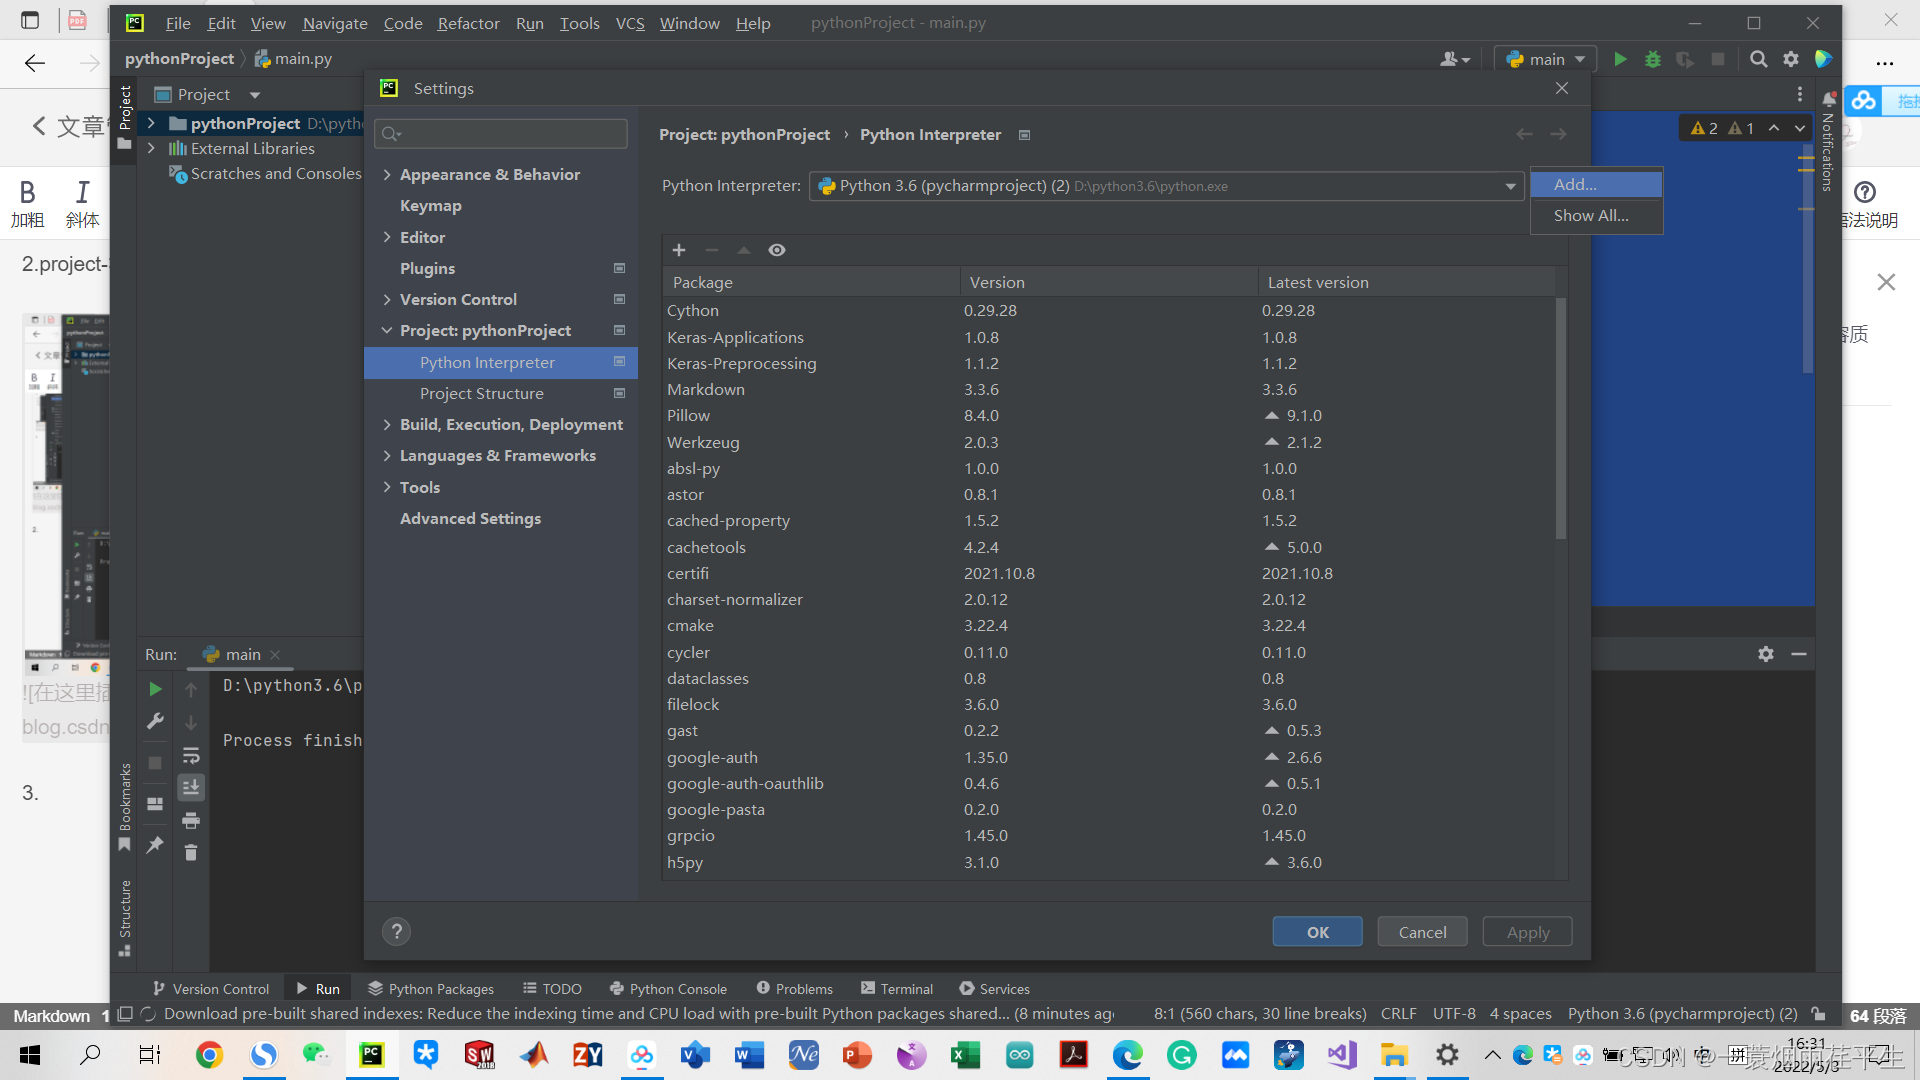This screenshot has width=1920, height=1080.
Task: Click the PyCharm icon in Windows taskbar
Action: (371, 1054)
